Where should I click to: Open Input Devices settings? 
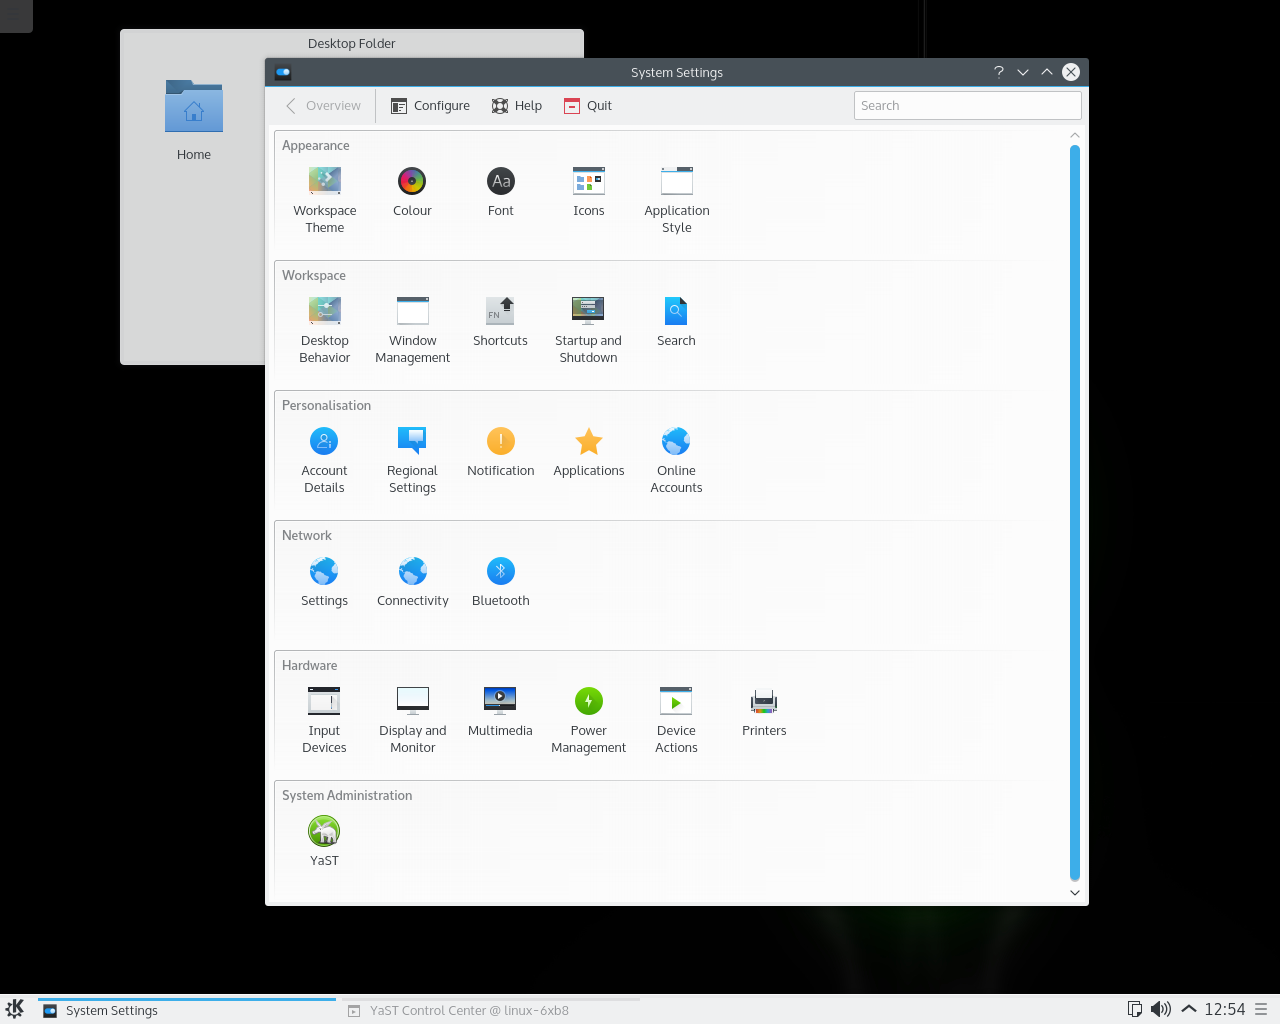(325, 720)
